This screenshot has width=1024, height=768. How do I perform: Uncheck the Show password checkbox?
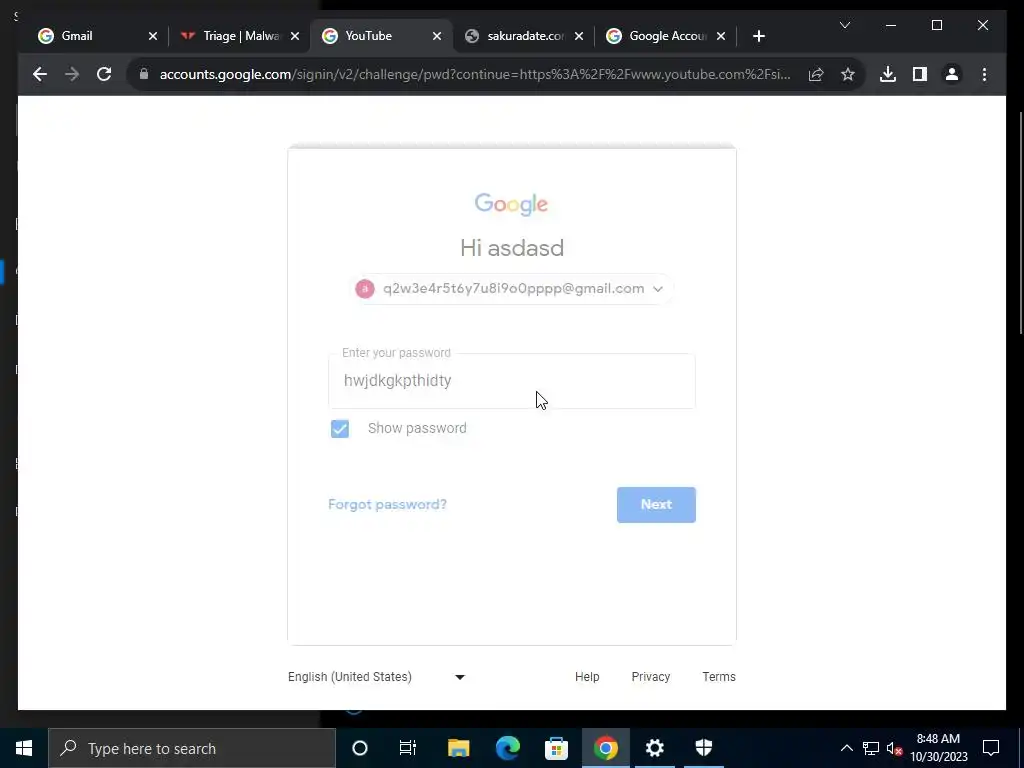340,428
